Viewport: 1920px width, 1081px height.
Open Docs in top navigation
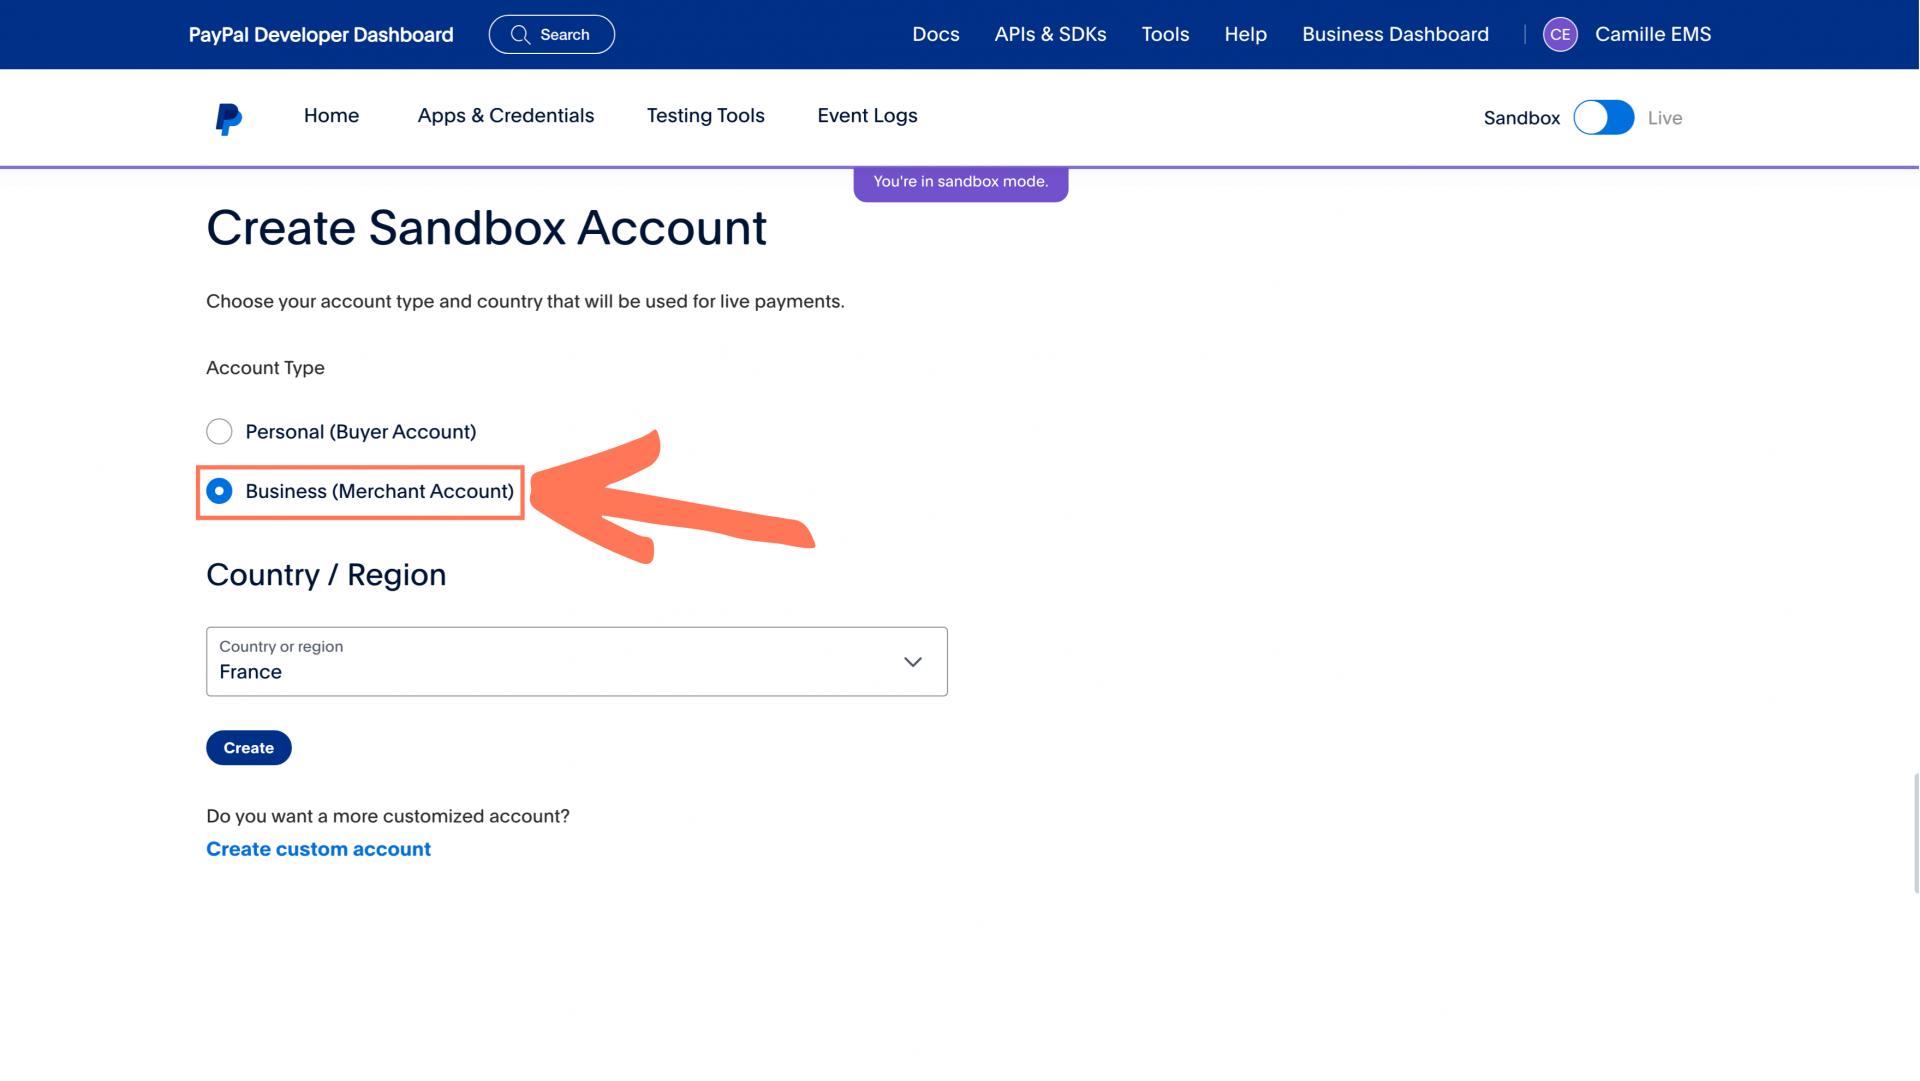pyautogui.click(x=935, y=34)
